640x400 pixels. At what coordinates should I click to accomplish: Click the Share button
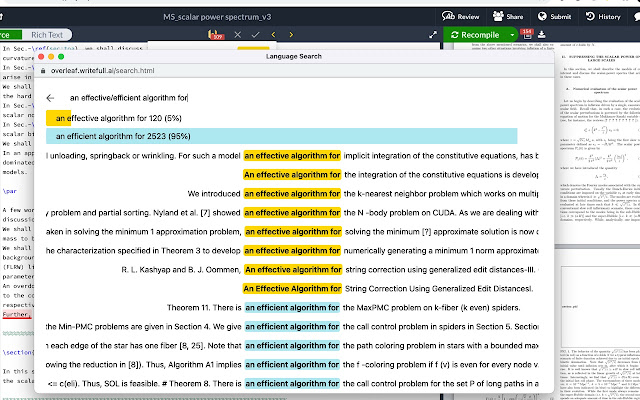509,16
